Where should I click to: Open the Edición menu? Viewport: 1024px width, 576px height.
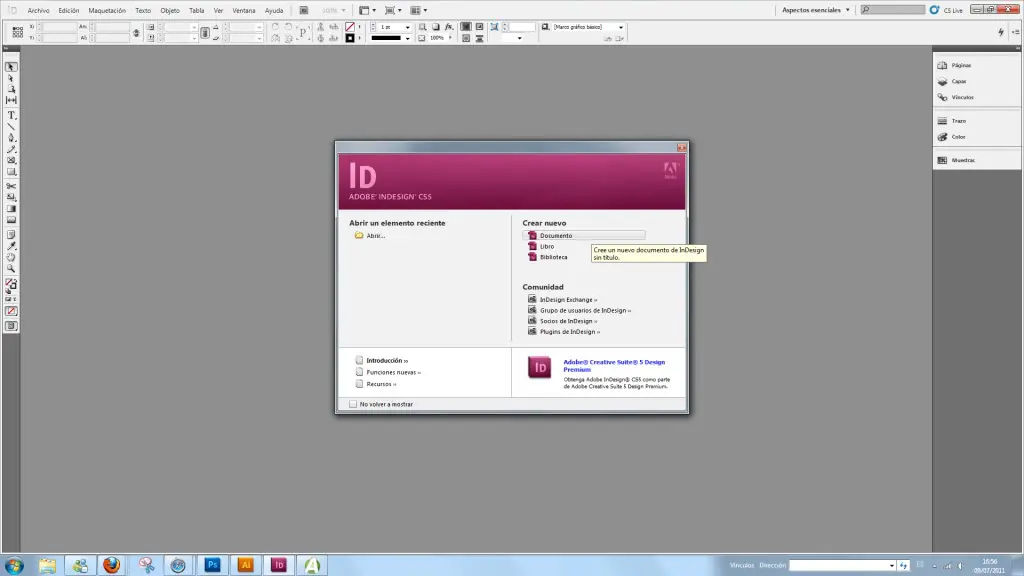click(69, 10)
